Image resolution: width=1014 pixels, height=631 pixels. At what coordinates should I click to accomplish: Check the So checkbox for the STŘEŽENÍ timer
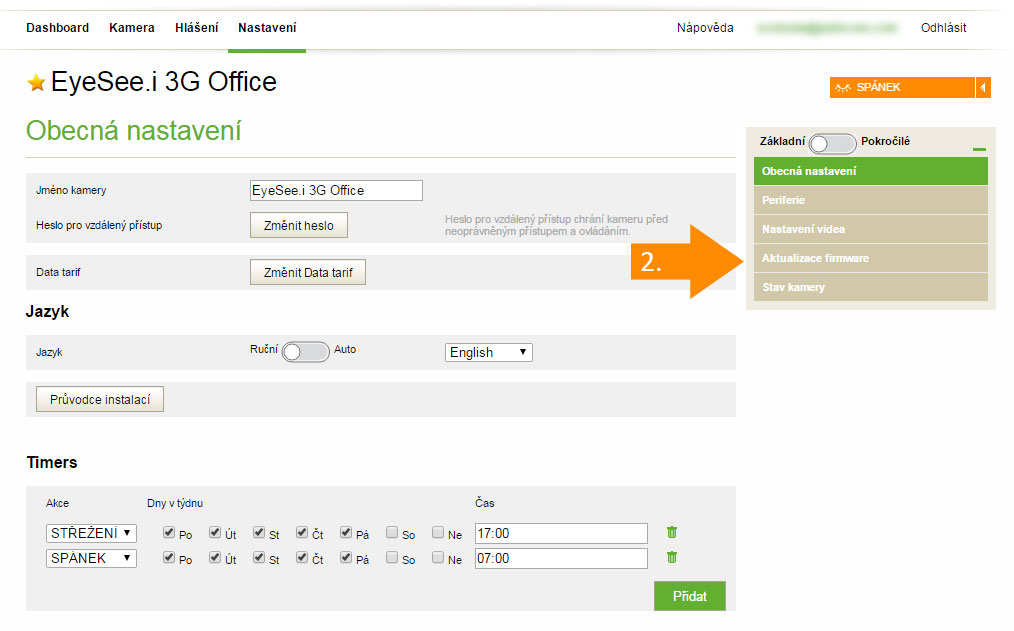[392, 533]
